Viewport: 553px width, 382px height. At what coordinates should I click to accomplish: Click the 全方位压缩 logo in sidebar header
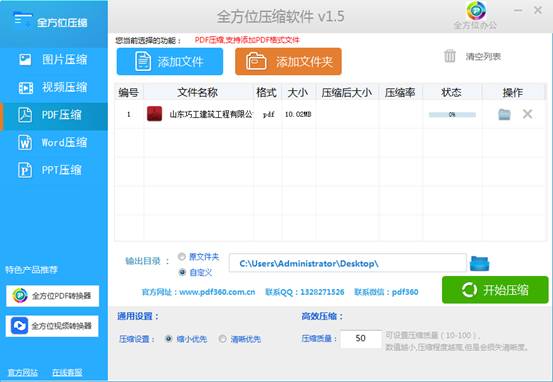pyautogui.click(x=51, y=22)
